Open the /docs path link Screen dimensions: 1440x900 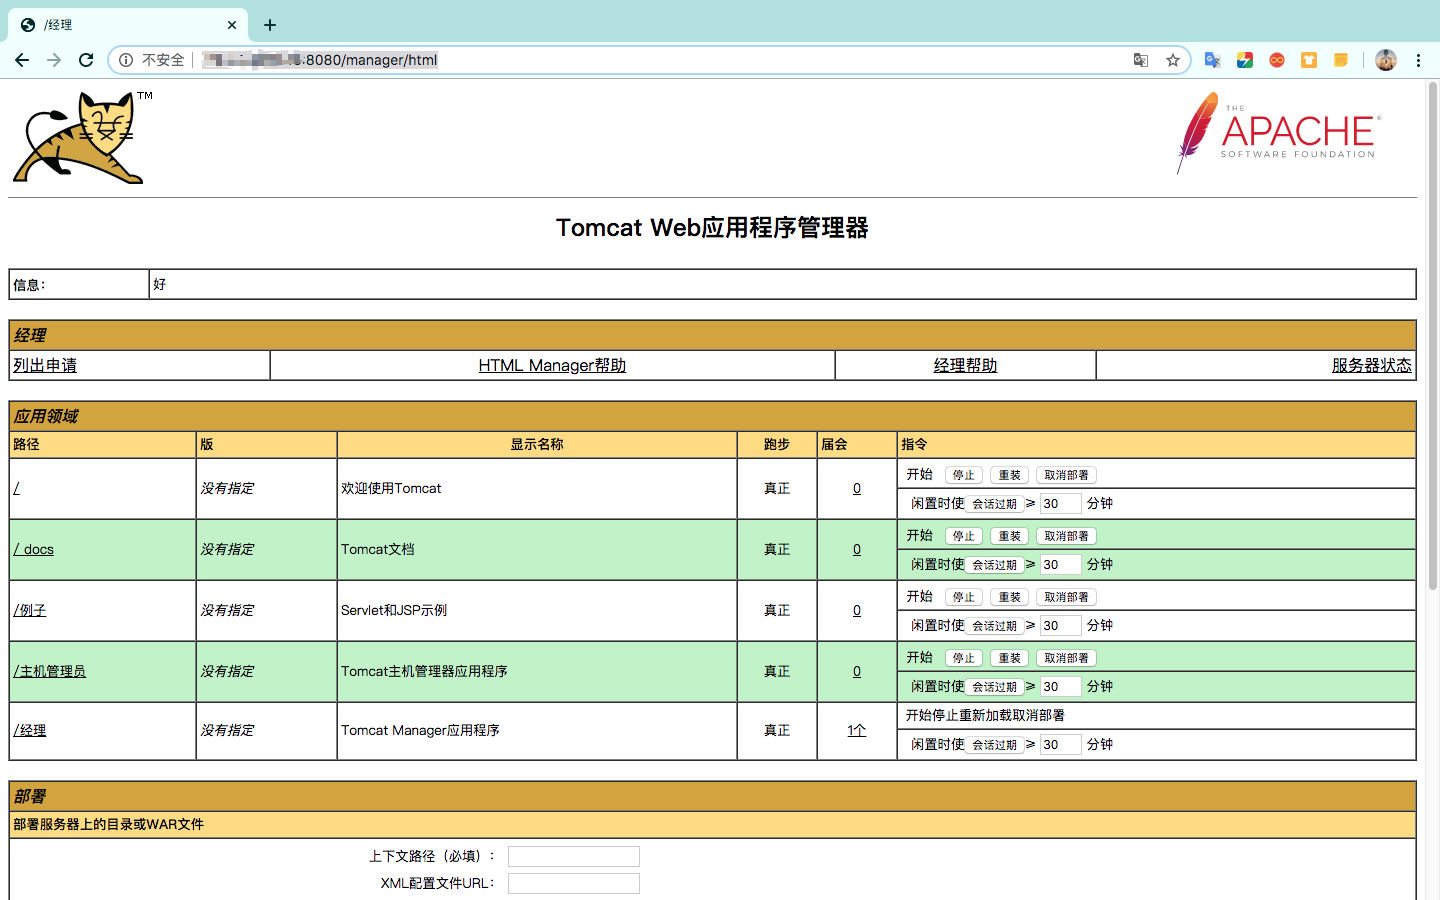[x=34, y=549]
